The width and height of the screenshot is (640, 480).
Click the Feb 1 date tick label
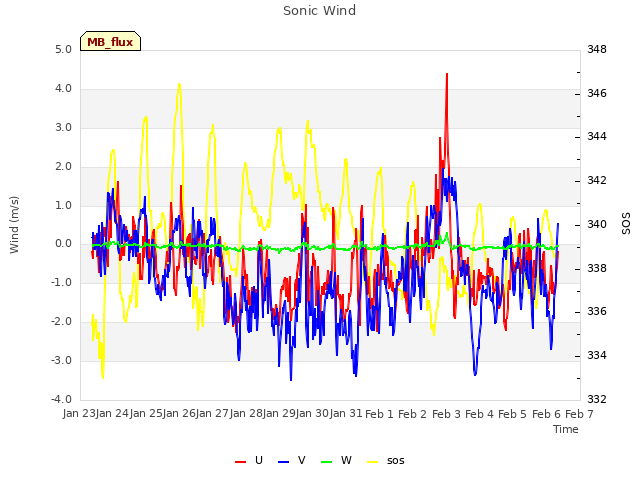click(x=379, y=414)
